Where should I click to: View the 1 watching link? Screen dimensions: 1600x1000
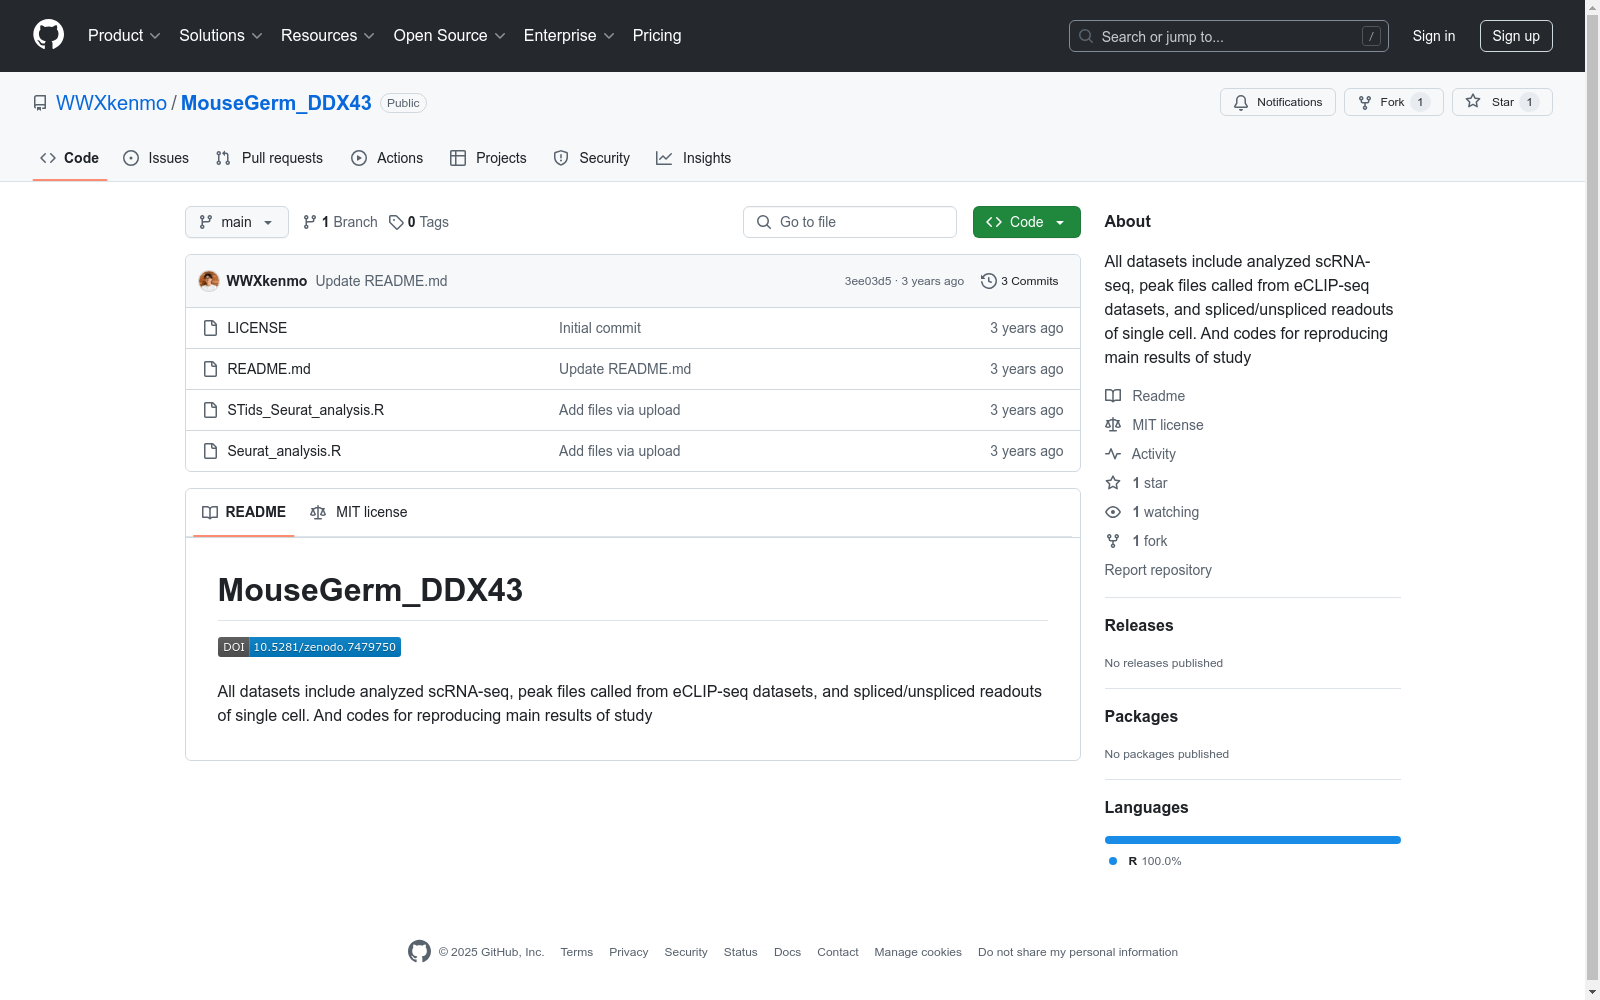pos(1152,512)
